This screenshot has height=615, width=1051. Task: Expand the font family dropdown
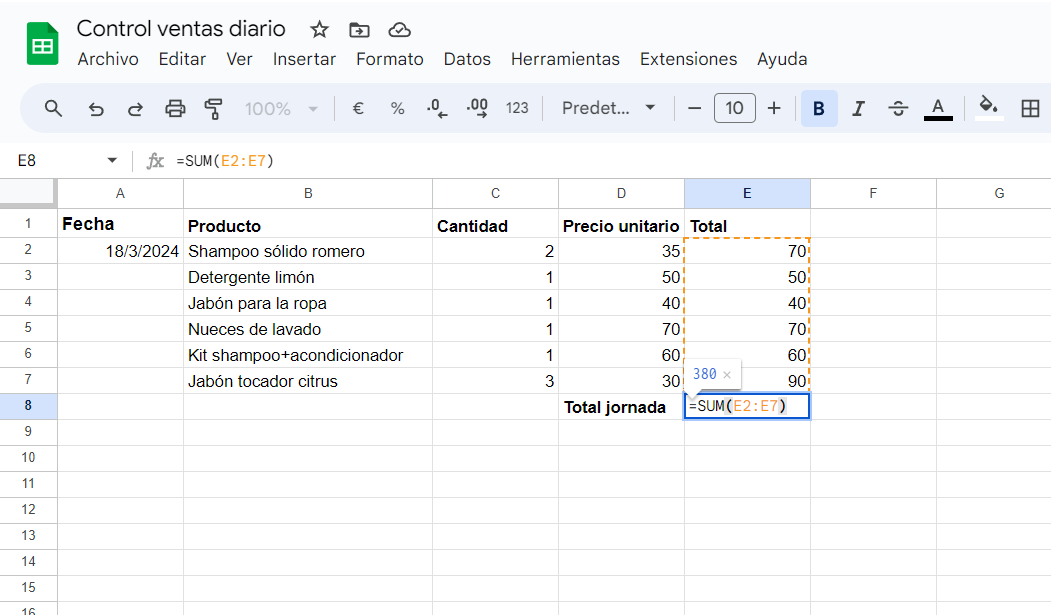608,109
